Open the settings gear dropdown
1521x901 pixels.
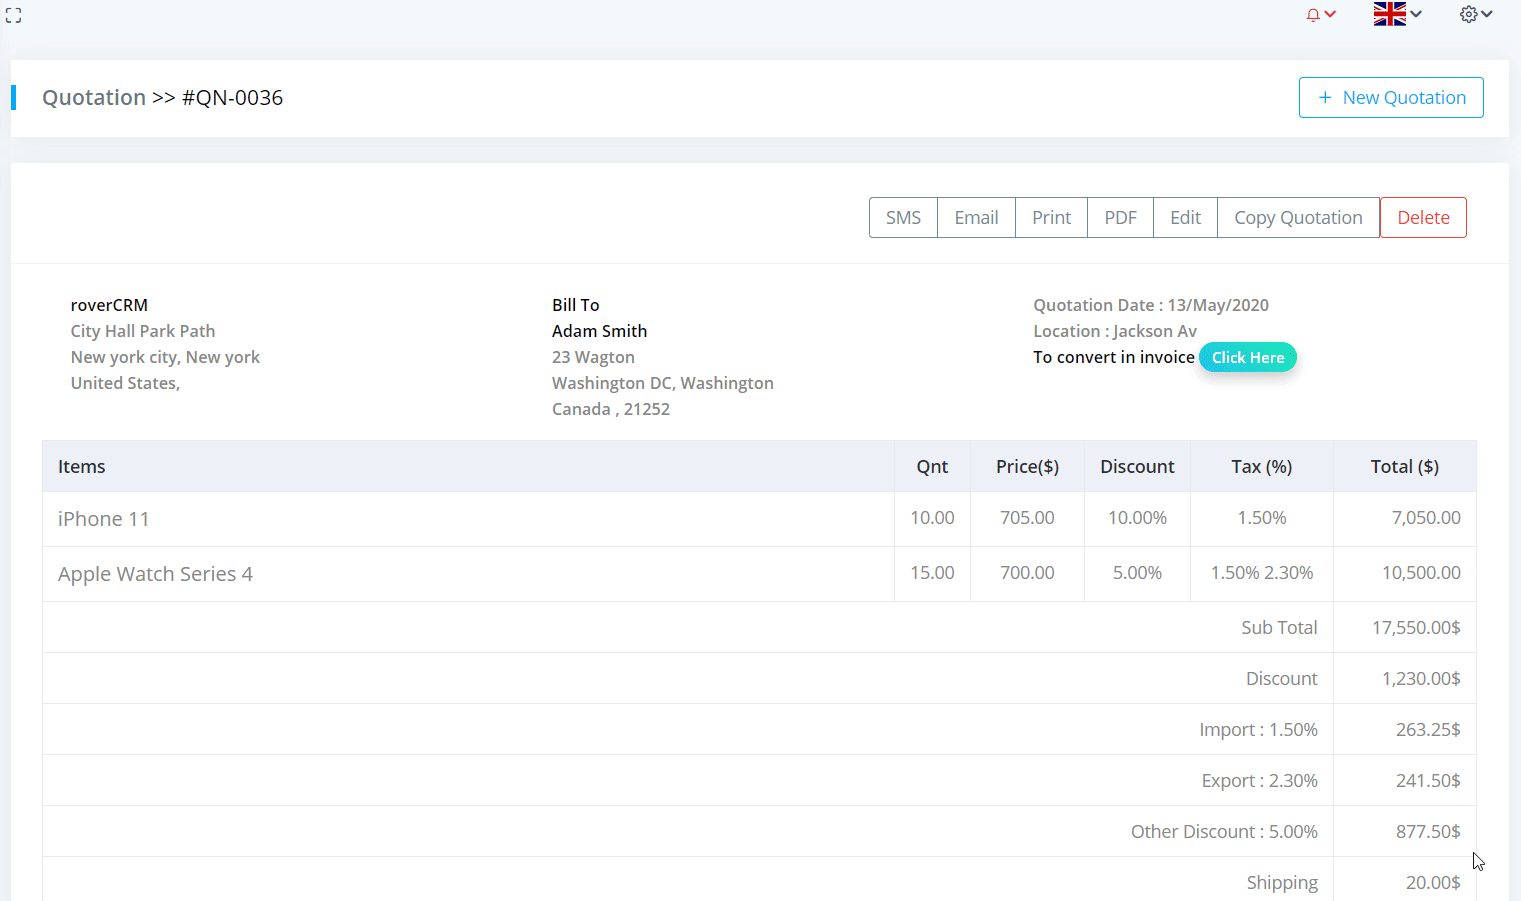[x=1475, y=14]
